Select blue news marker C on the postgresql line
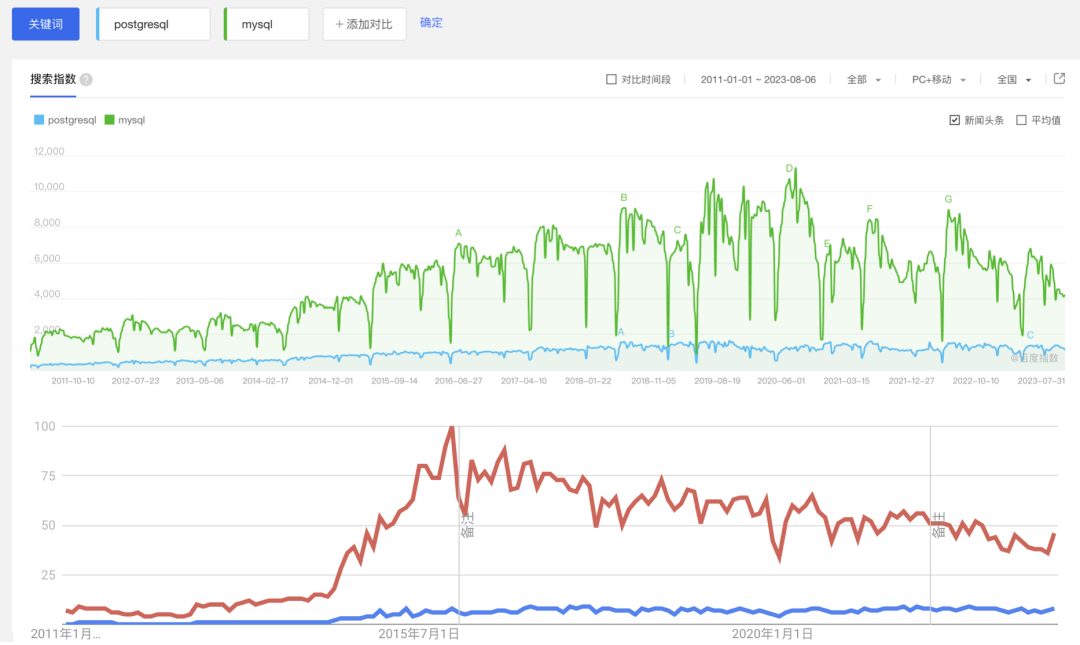The image size is (1080, 645). pyautogui.click(x=1030, y=335)
